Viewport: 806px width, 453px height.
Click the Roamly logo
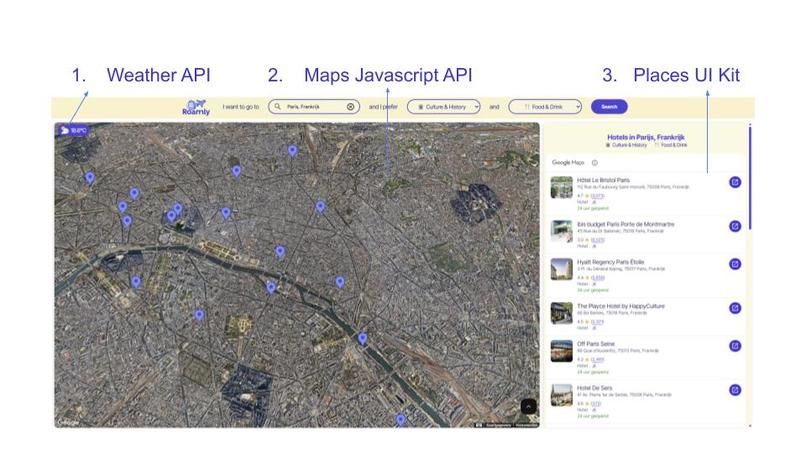196,107
